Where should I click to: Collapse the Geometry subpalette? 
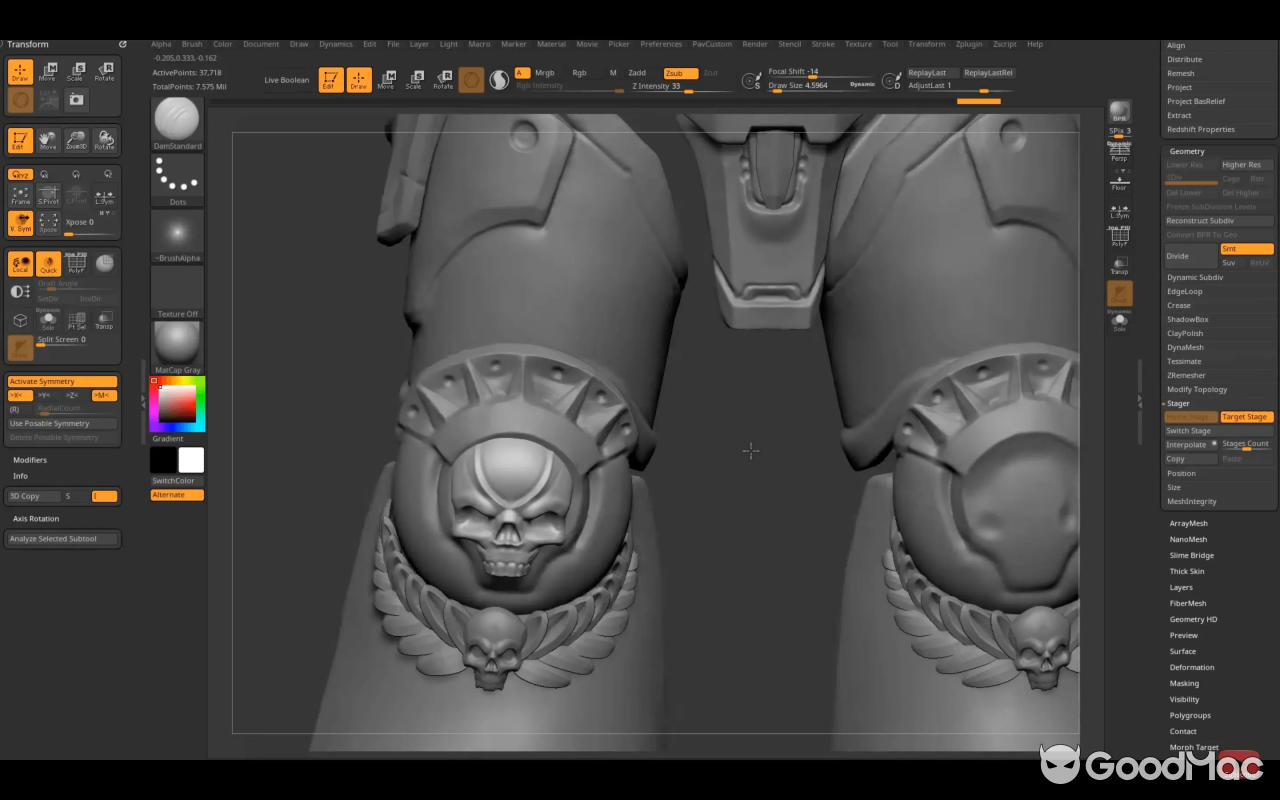(1186, 151)
